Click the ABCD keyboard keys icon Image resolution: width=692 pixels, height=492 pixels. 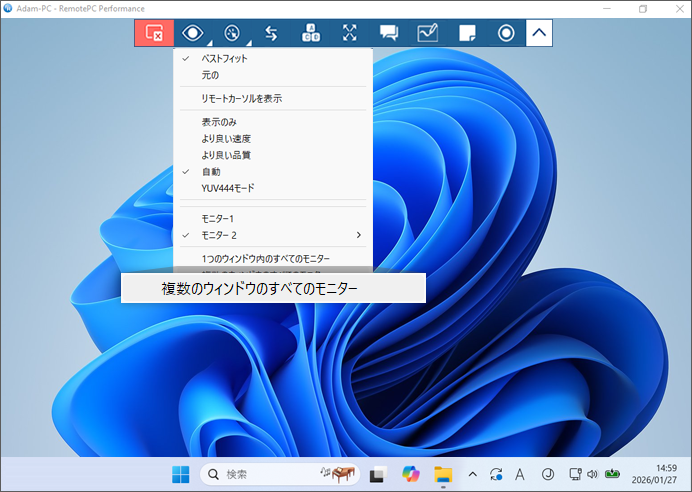coord(311,33)
